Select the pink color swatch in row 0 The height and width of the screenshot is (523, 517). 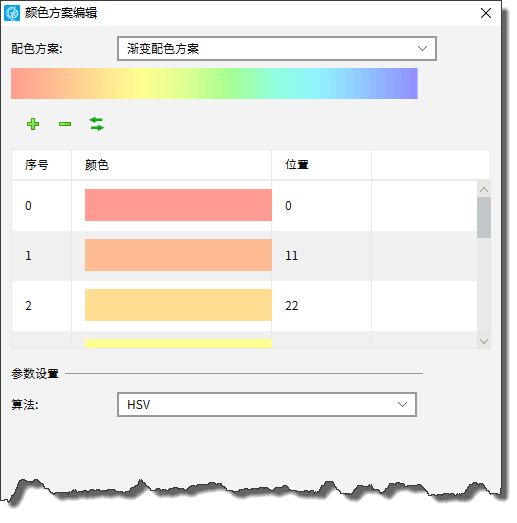point(178,205)
